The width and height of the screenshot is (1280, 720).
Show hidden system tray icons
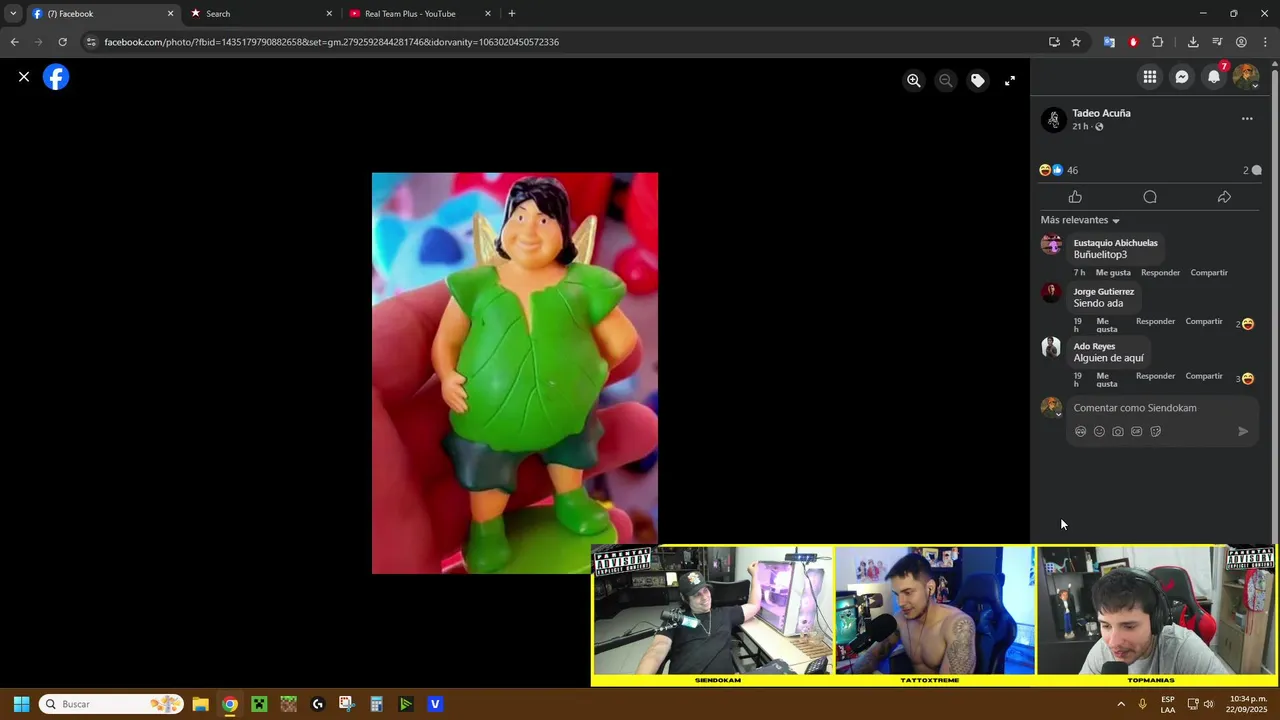pos(1121,704)
